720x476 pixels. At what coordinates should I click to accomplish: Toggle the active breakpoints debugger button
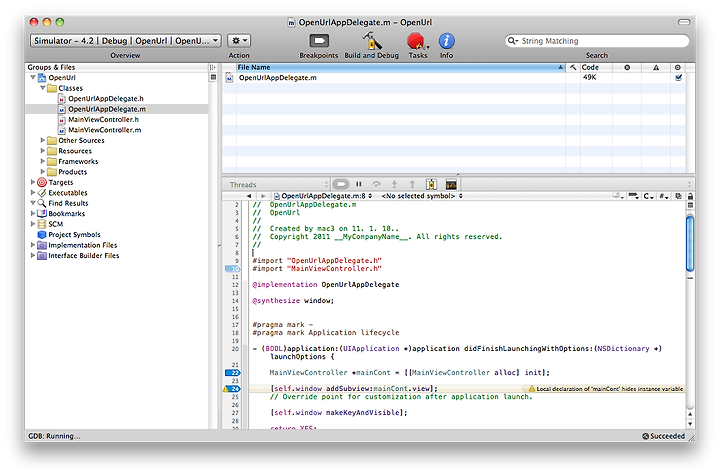point(341,184)
